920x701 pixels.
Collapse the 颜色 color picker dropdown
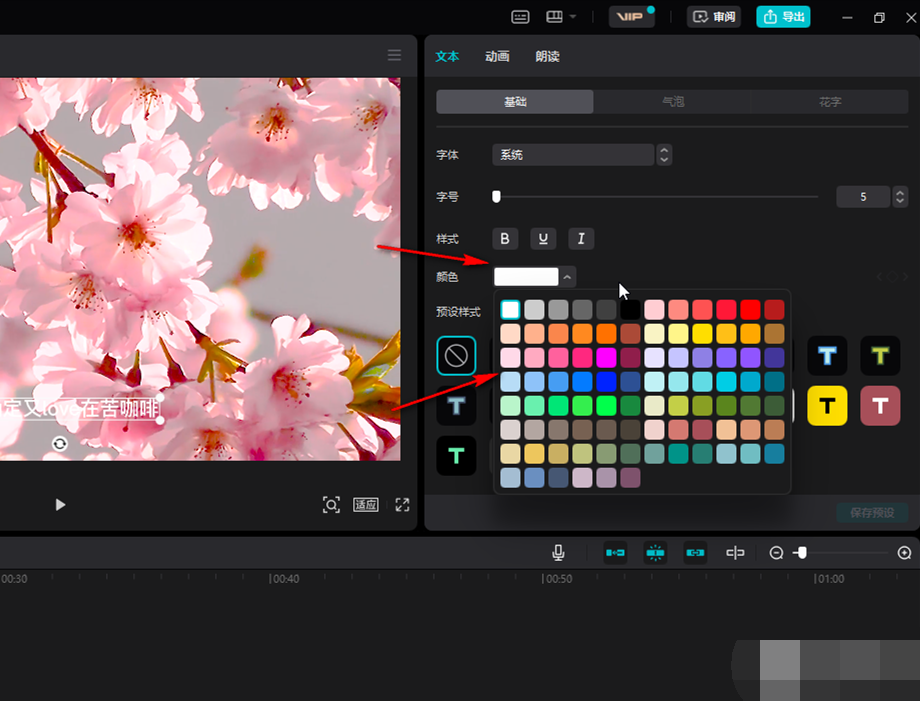(568, 277)
